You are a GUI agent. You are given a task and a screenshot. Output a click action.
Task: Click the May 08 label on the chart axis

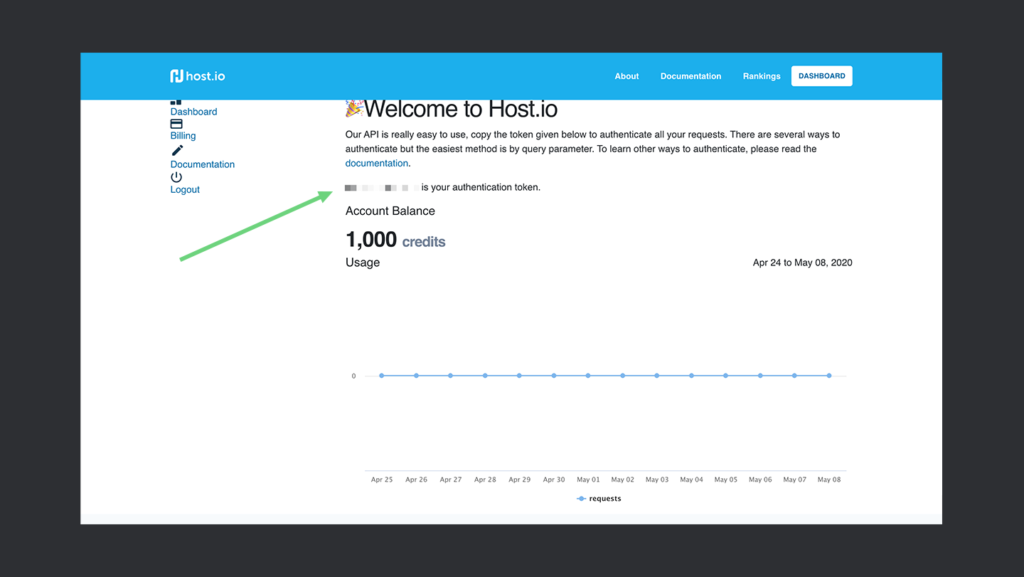point(828,479)
